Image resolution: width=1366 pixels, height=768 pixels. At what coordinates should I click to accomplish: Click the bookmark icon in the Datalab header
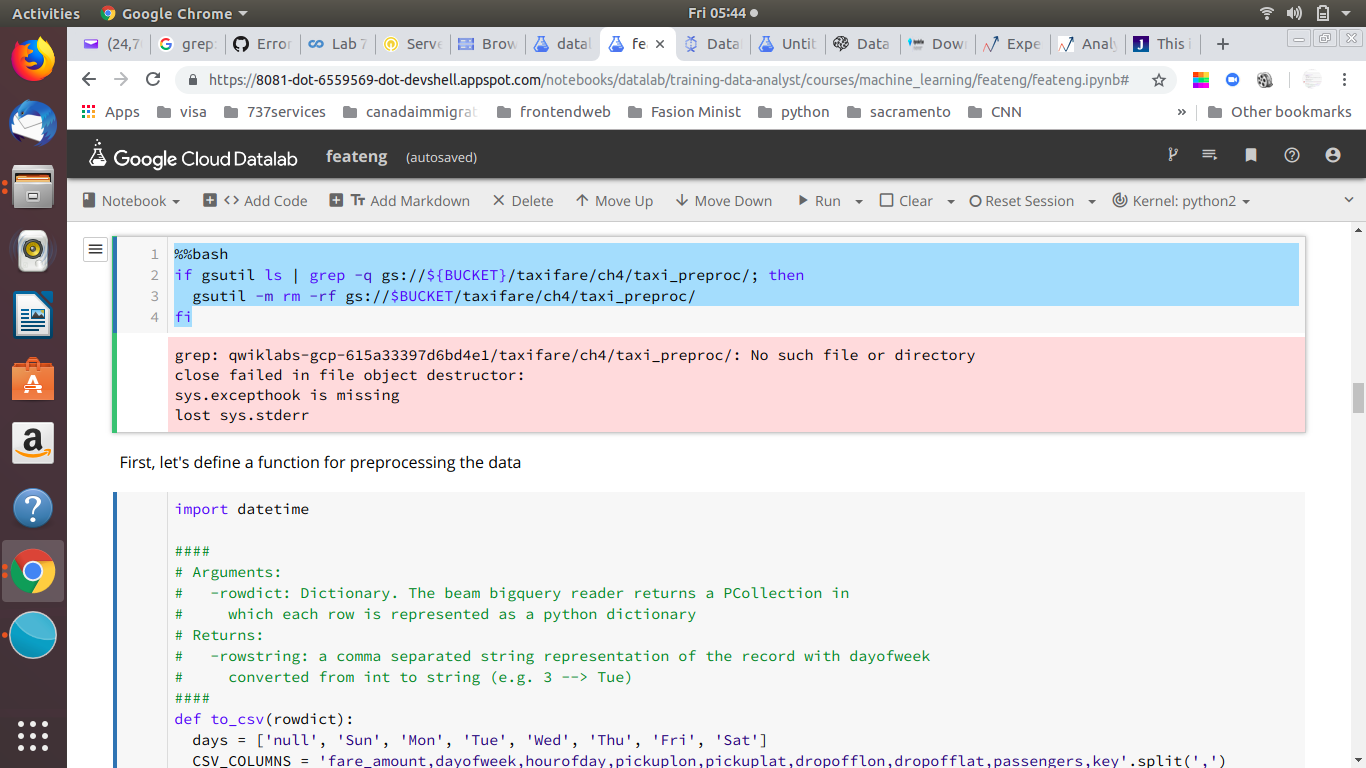pyautogui.click(x=1251, y=155)
